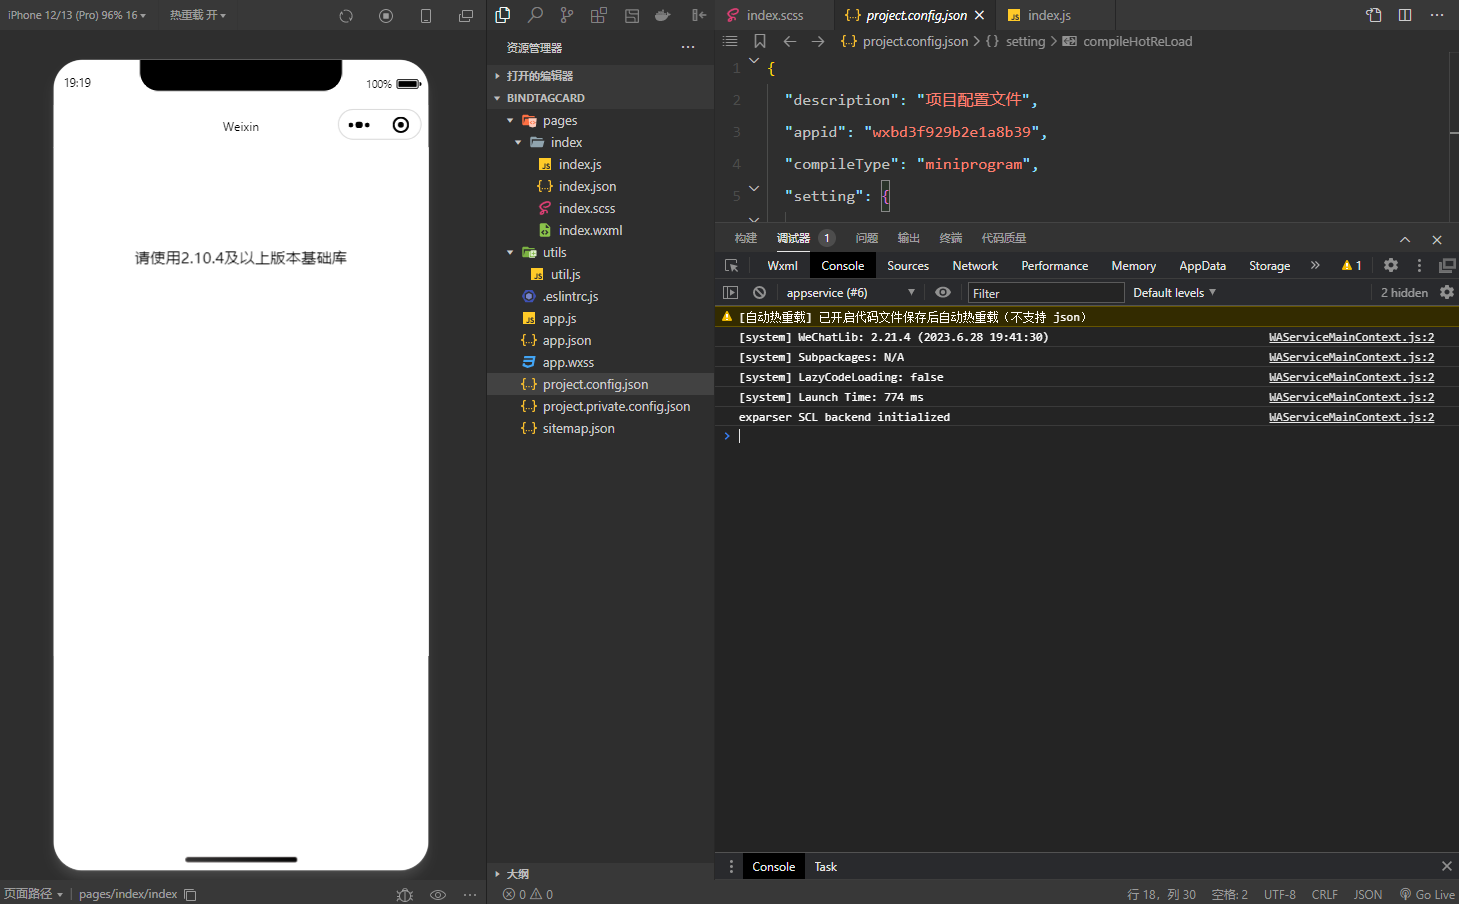Viewport: 1459px width, 904px height.
Task: Open the Search magnifier in the activity bar
Action: click(535, 15)
